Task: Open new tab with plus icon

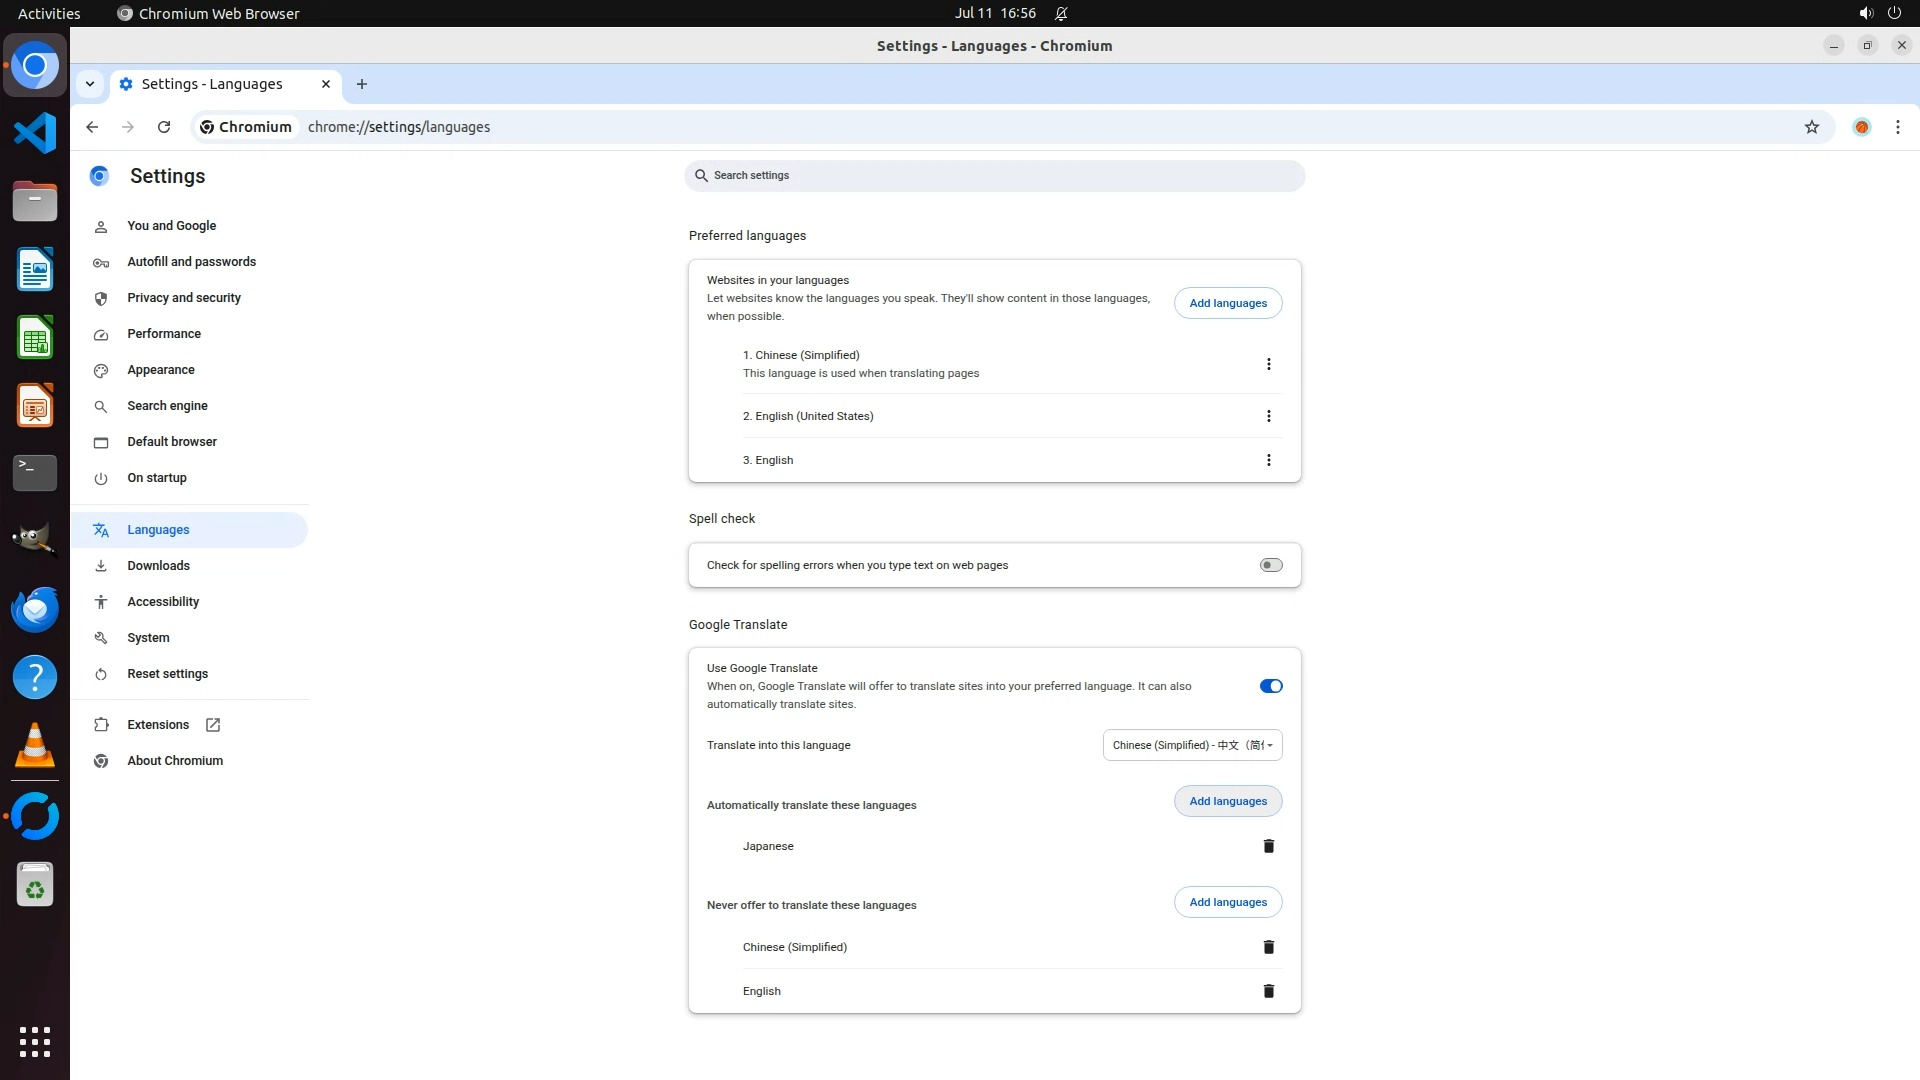Action: 362,84
